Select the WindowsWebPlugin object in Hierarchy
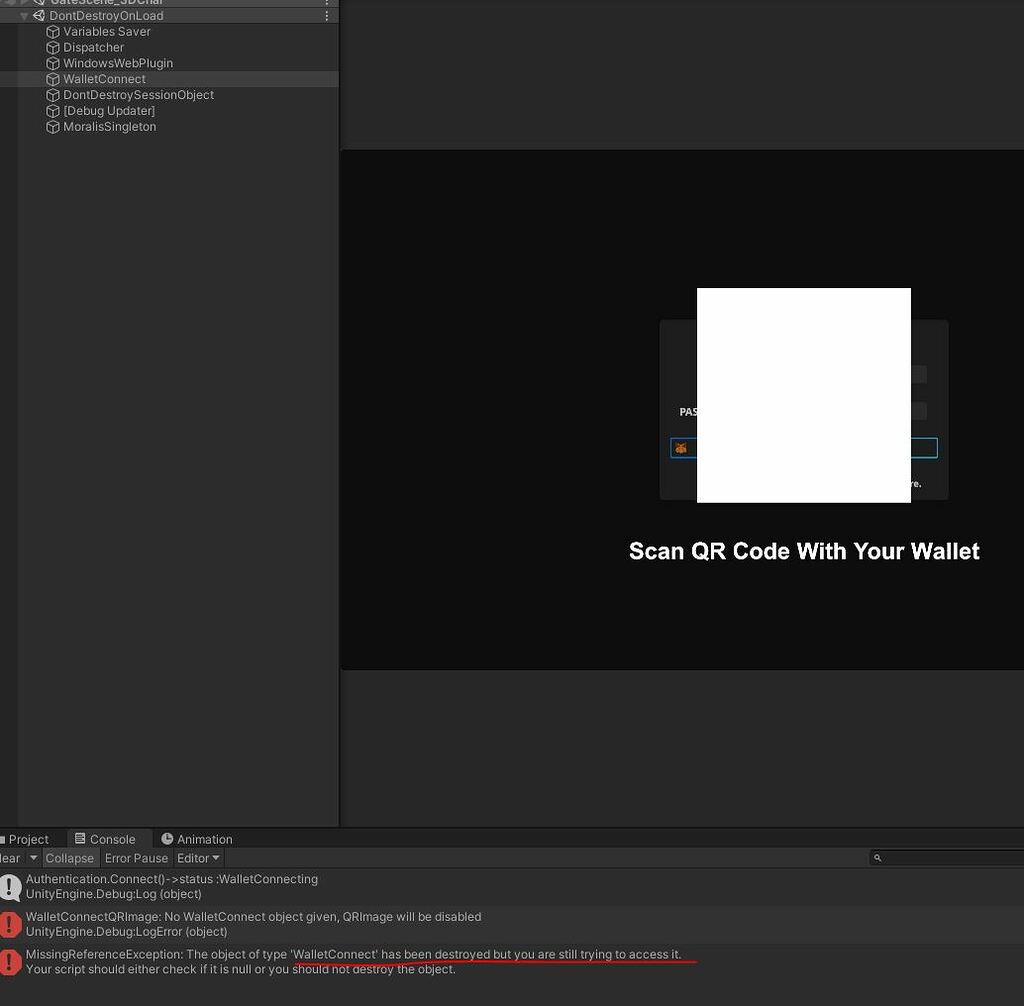1024x1006 pixels. tap(118, 63)
